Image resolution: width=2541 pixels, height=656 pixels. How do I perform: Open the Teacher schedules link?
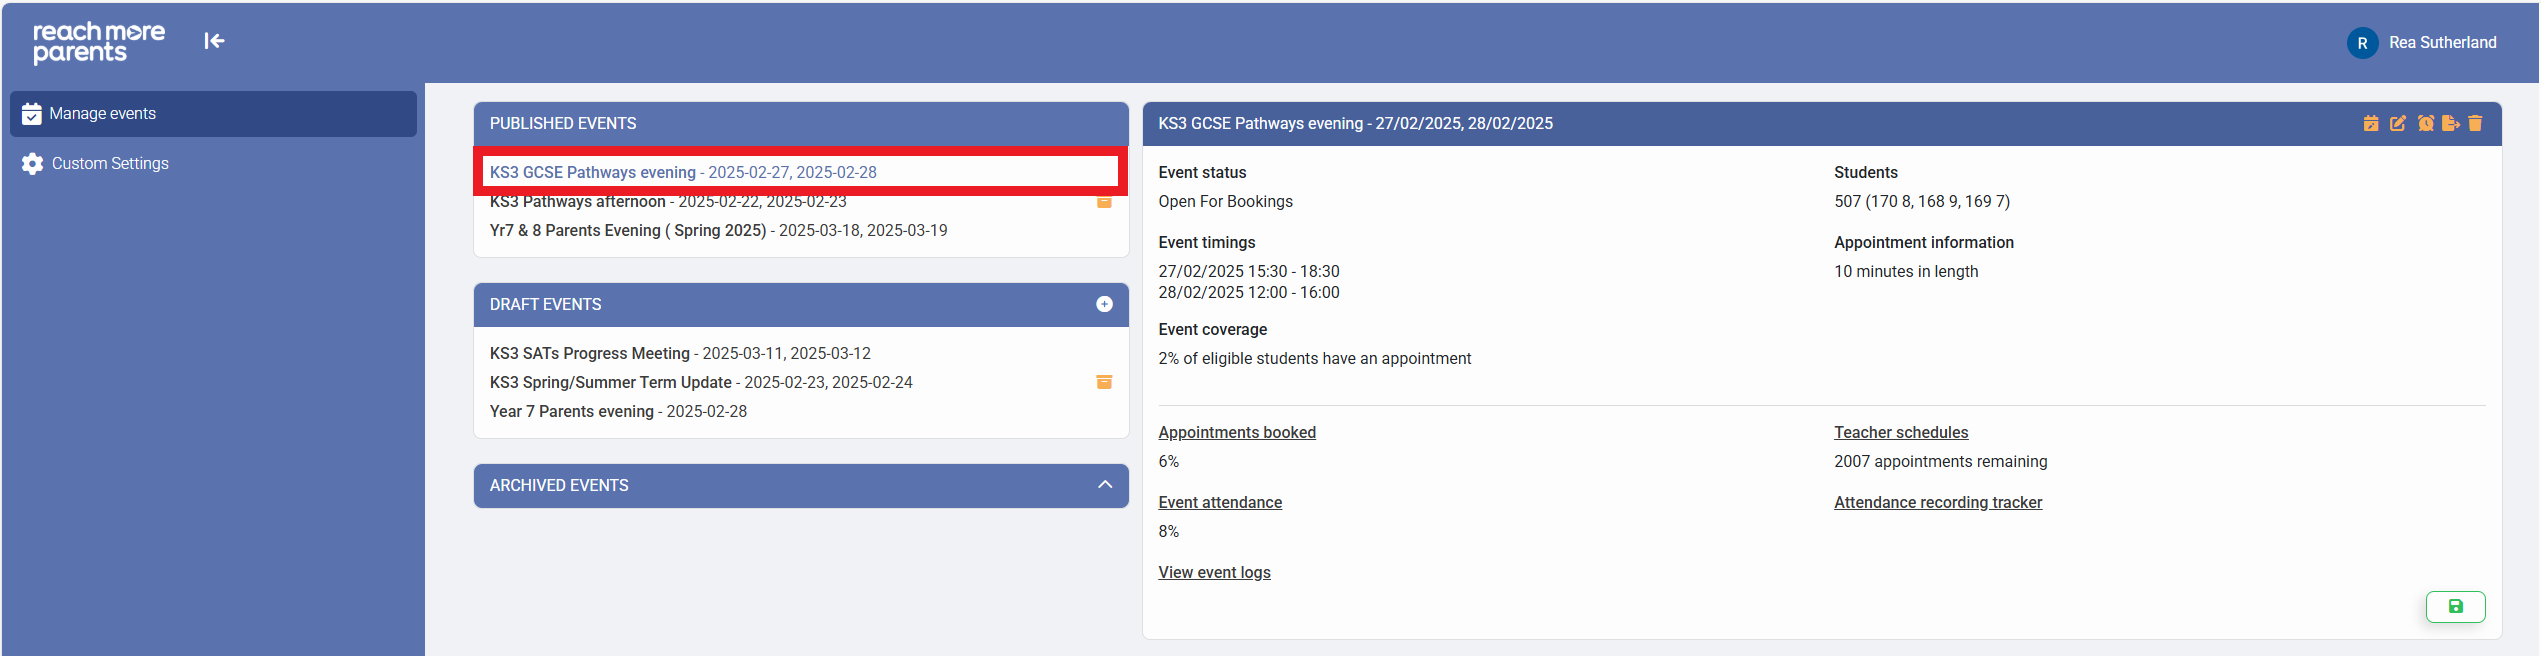tap(1900, 432)
